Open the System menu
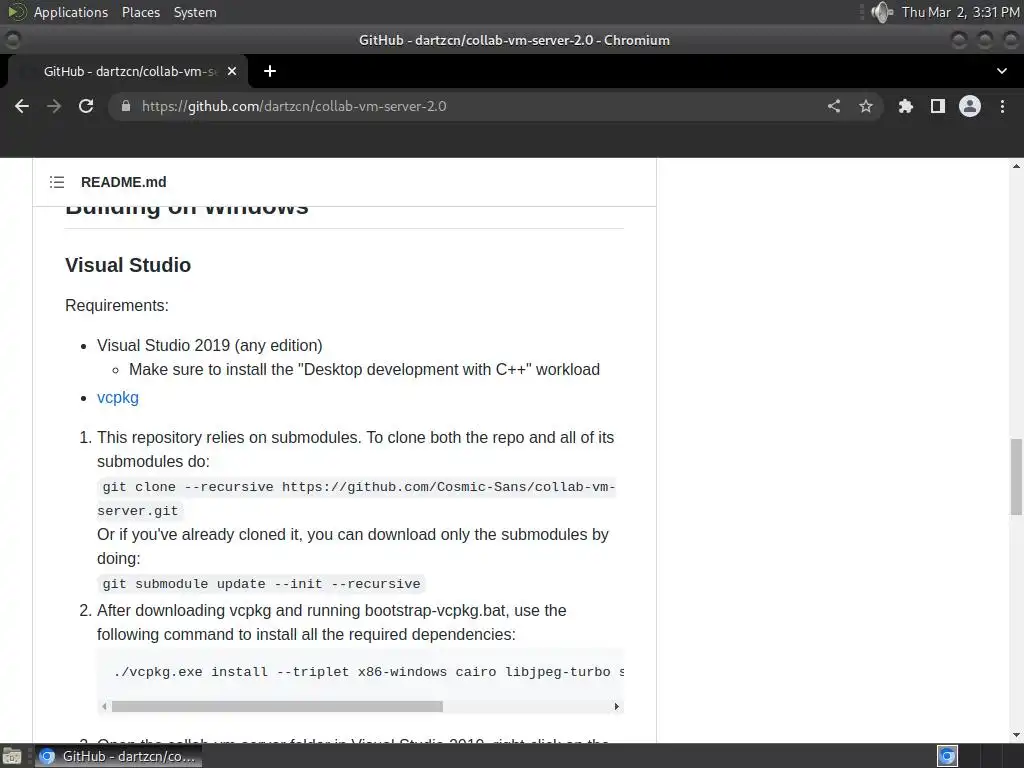The image size is (1024, 768). [x=195, y=12]
